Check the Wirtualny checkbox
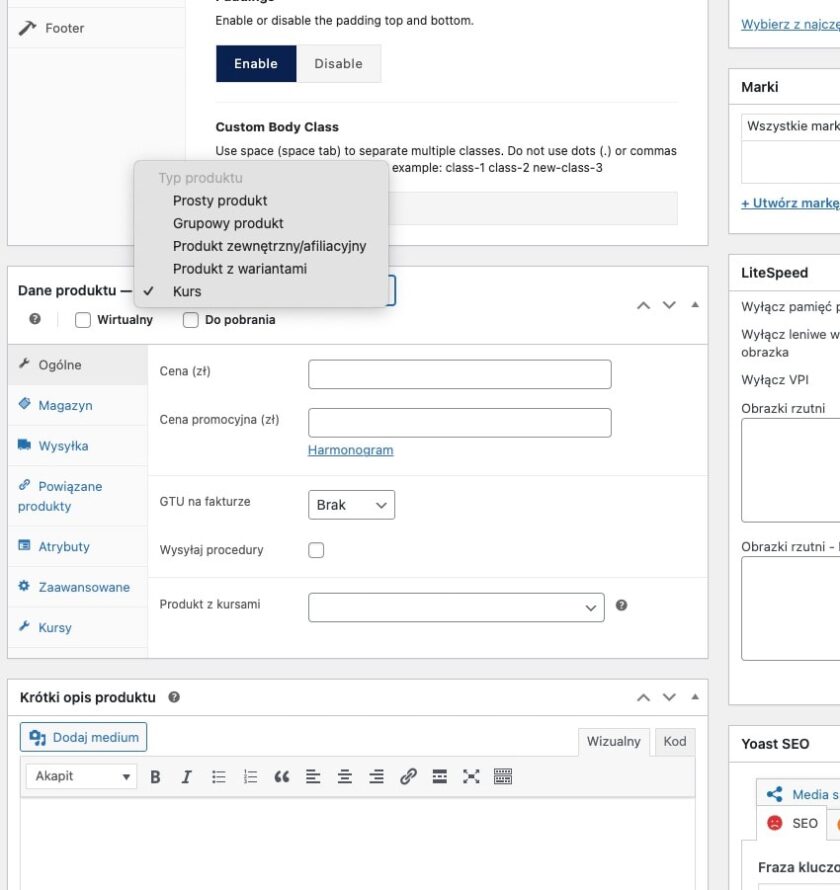 click(84, 319)
